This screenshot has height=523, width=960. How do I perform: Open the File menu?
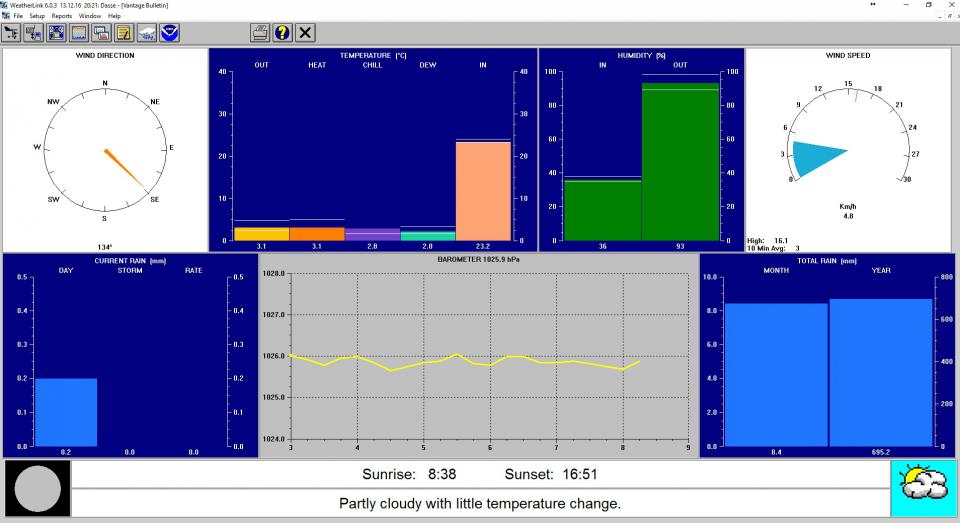click(18, 16)
